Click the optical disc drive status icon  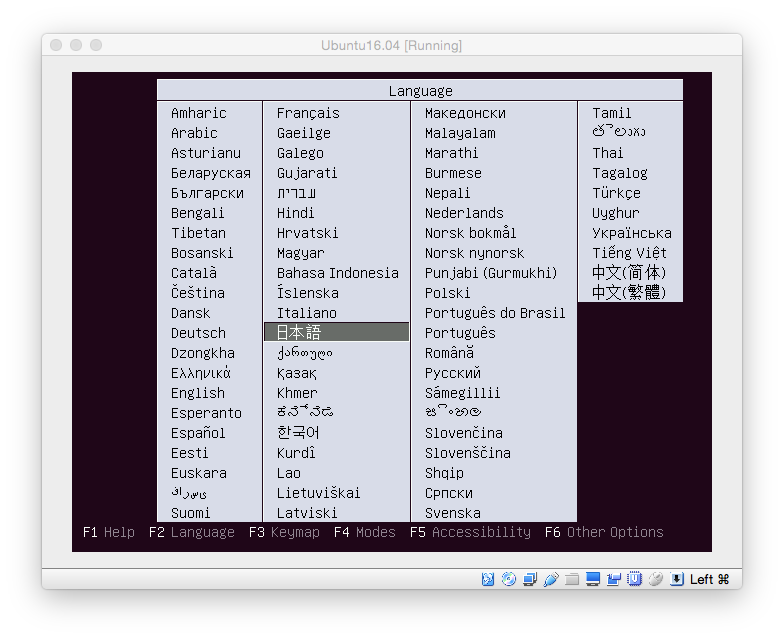(x=508, y=579)
